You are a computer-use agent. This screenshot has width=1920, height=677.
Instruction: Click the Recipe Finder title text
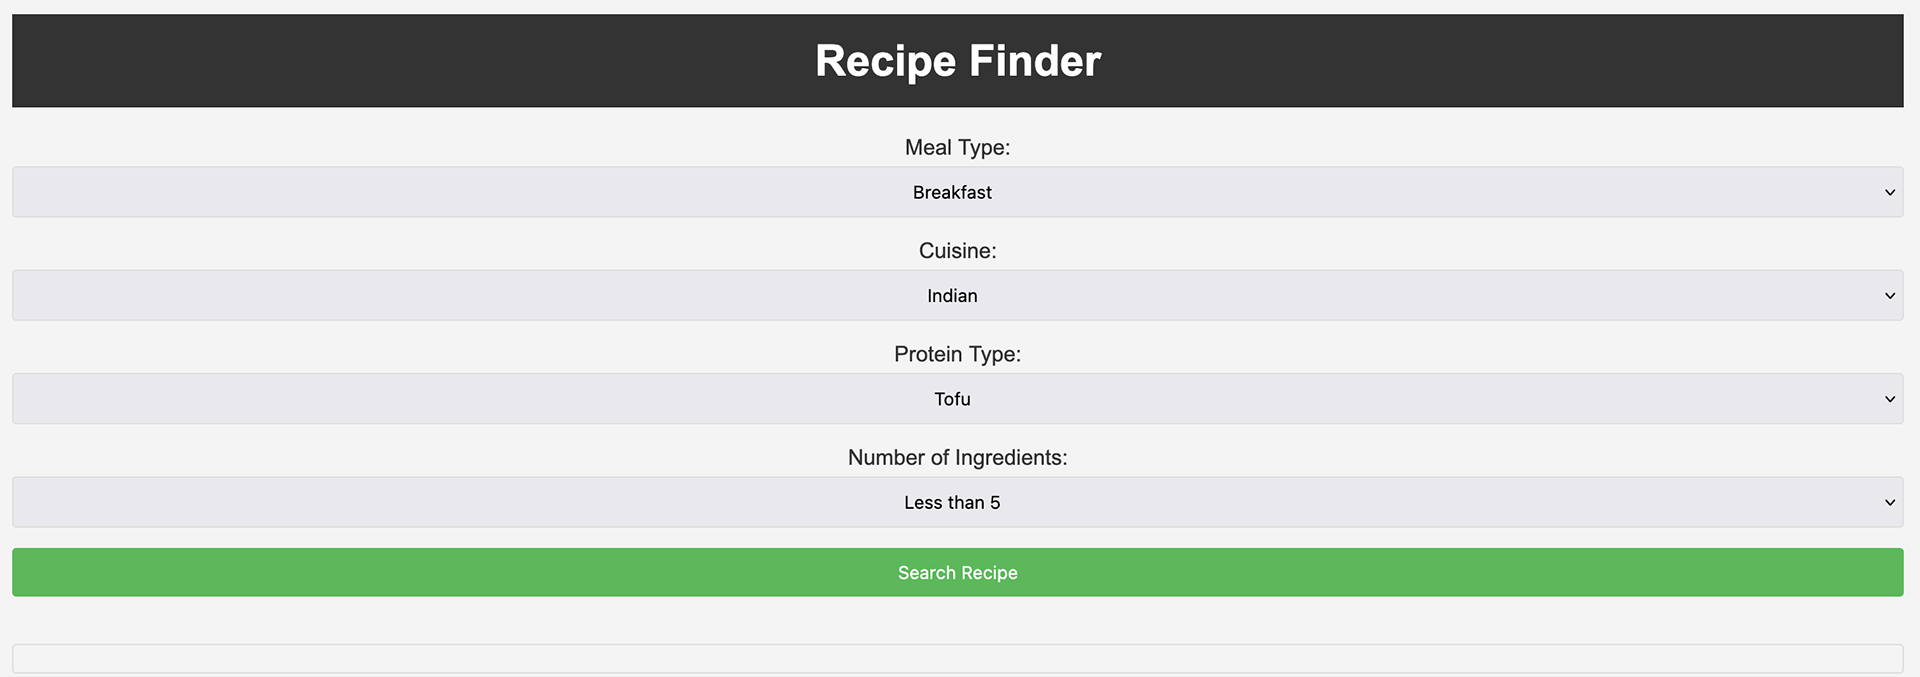point(957,61)
